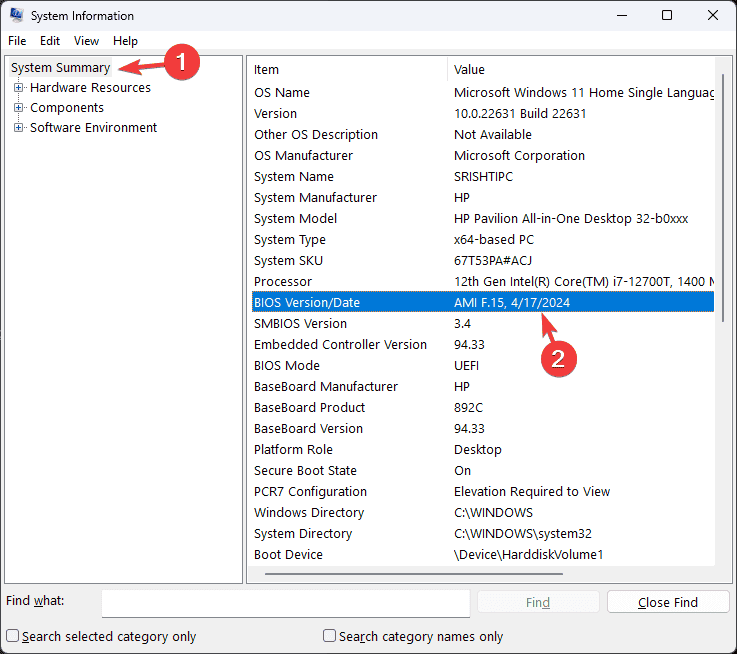Select the Embedded Controller Version row

coord(483,345)
